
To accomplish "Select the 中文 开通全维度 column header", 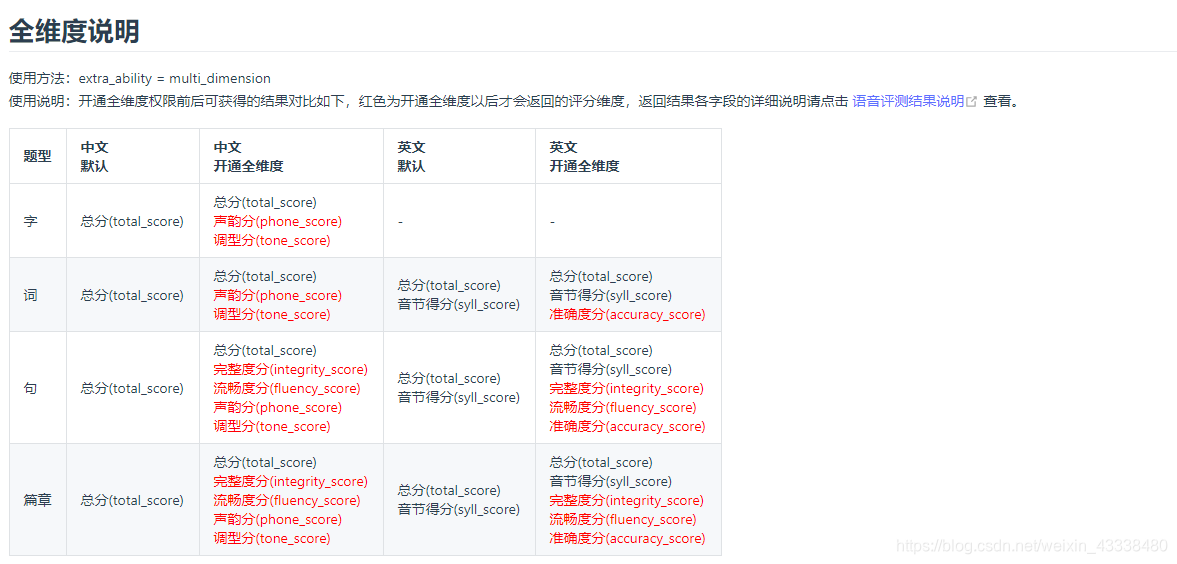I will (x=291, y=156).
